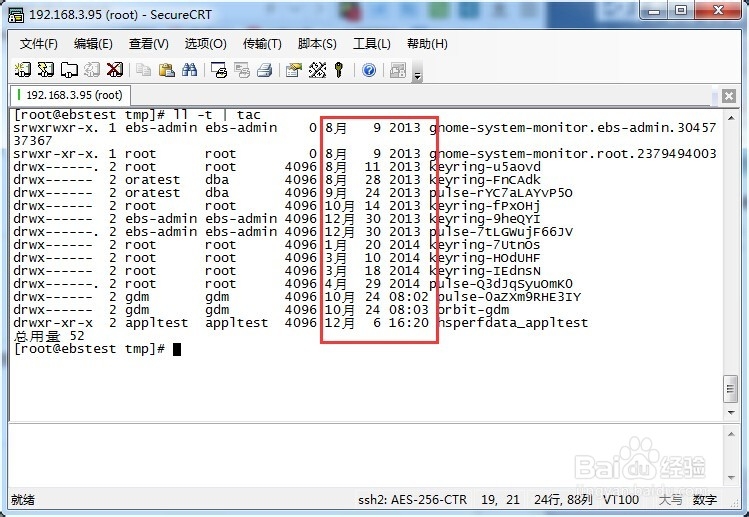Screen dimensions: 749x517
Task: Click the greyed session manager icon
Action: tap(398, 70)
